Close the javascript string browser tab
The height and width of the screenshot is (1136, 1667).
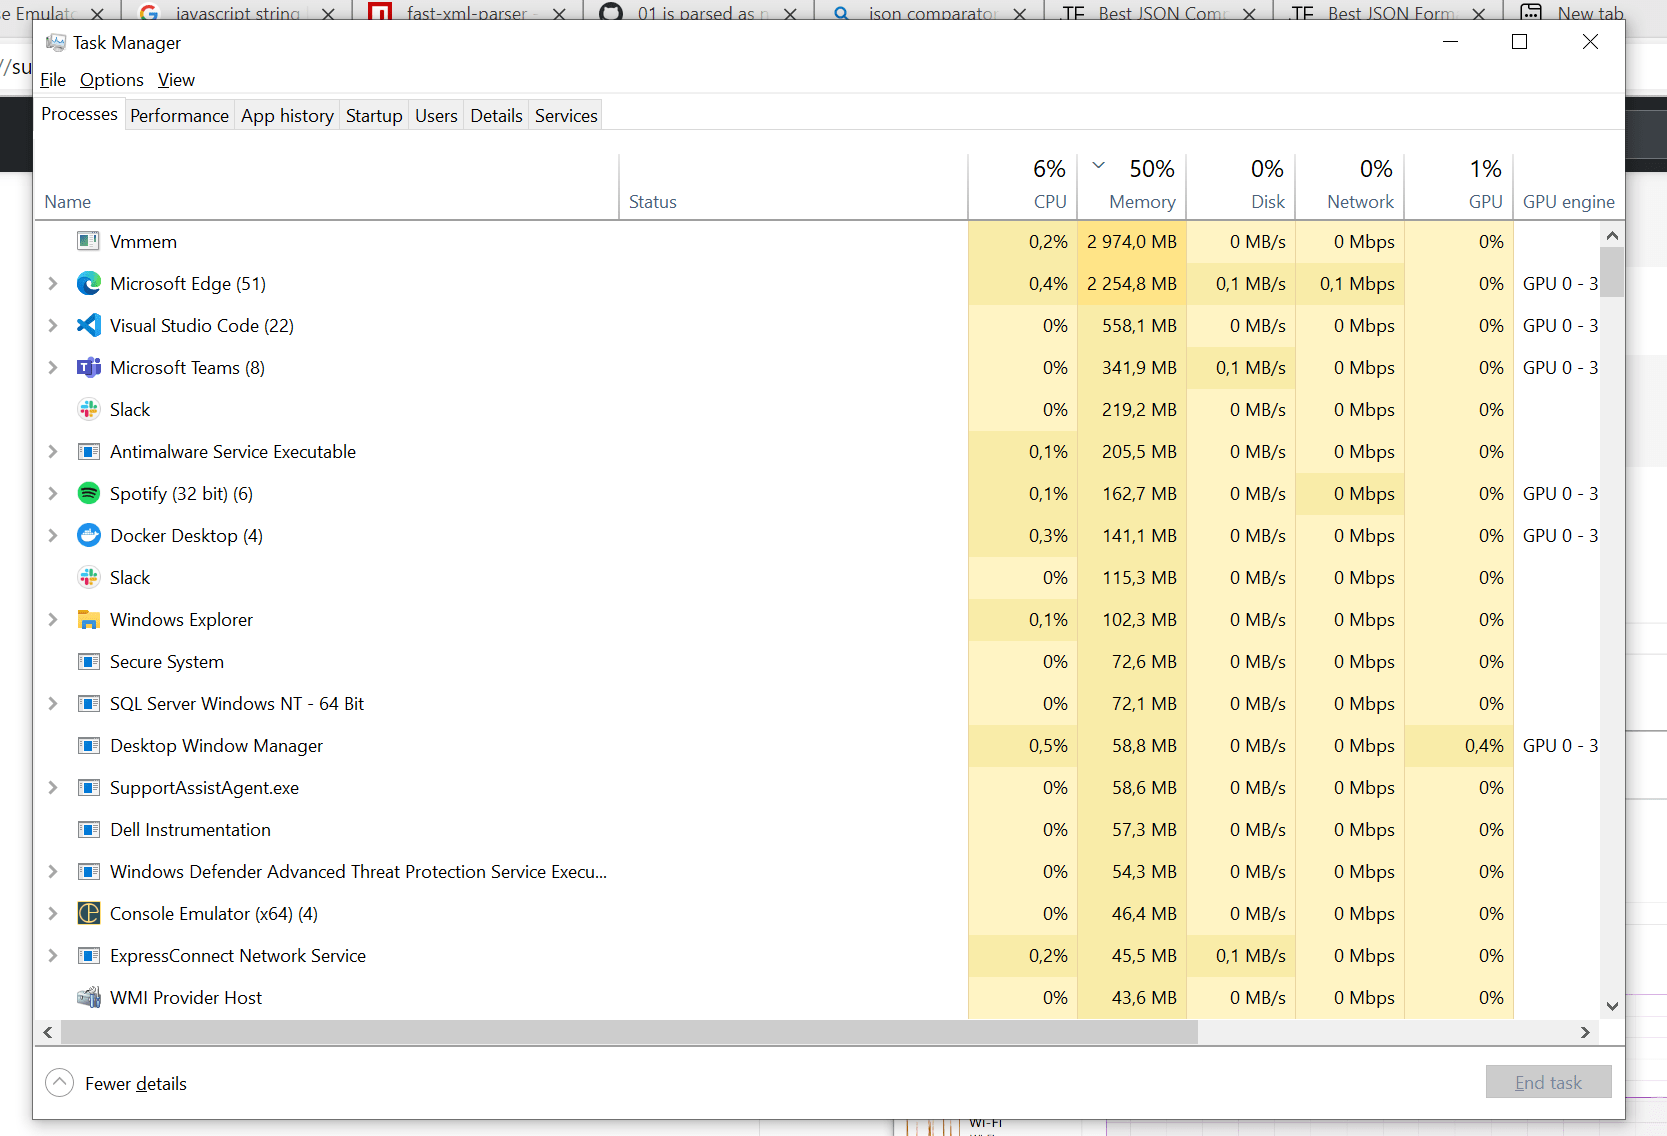328,14
